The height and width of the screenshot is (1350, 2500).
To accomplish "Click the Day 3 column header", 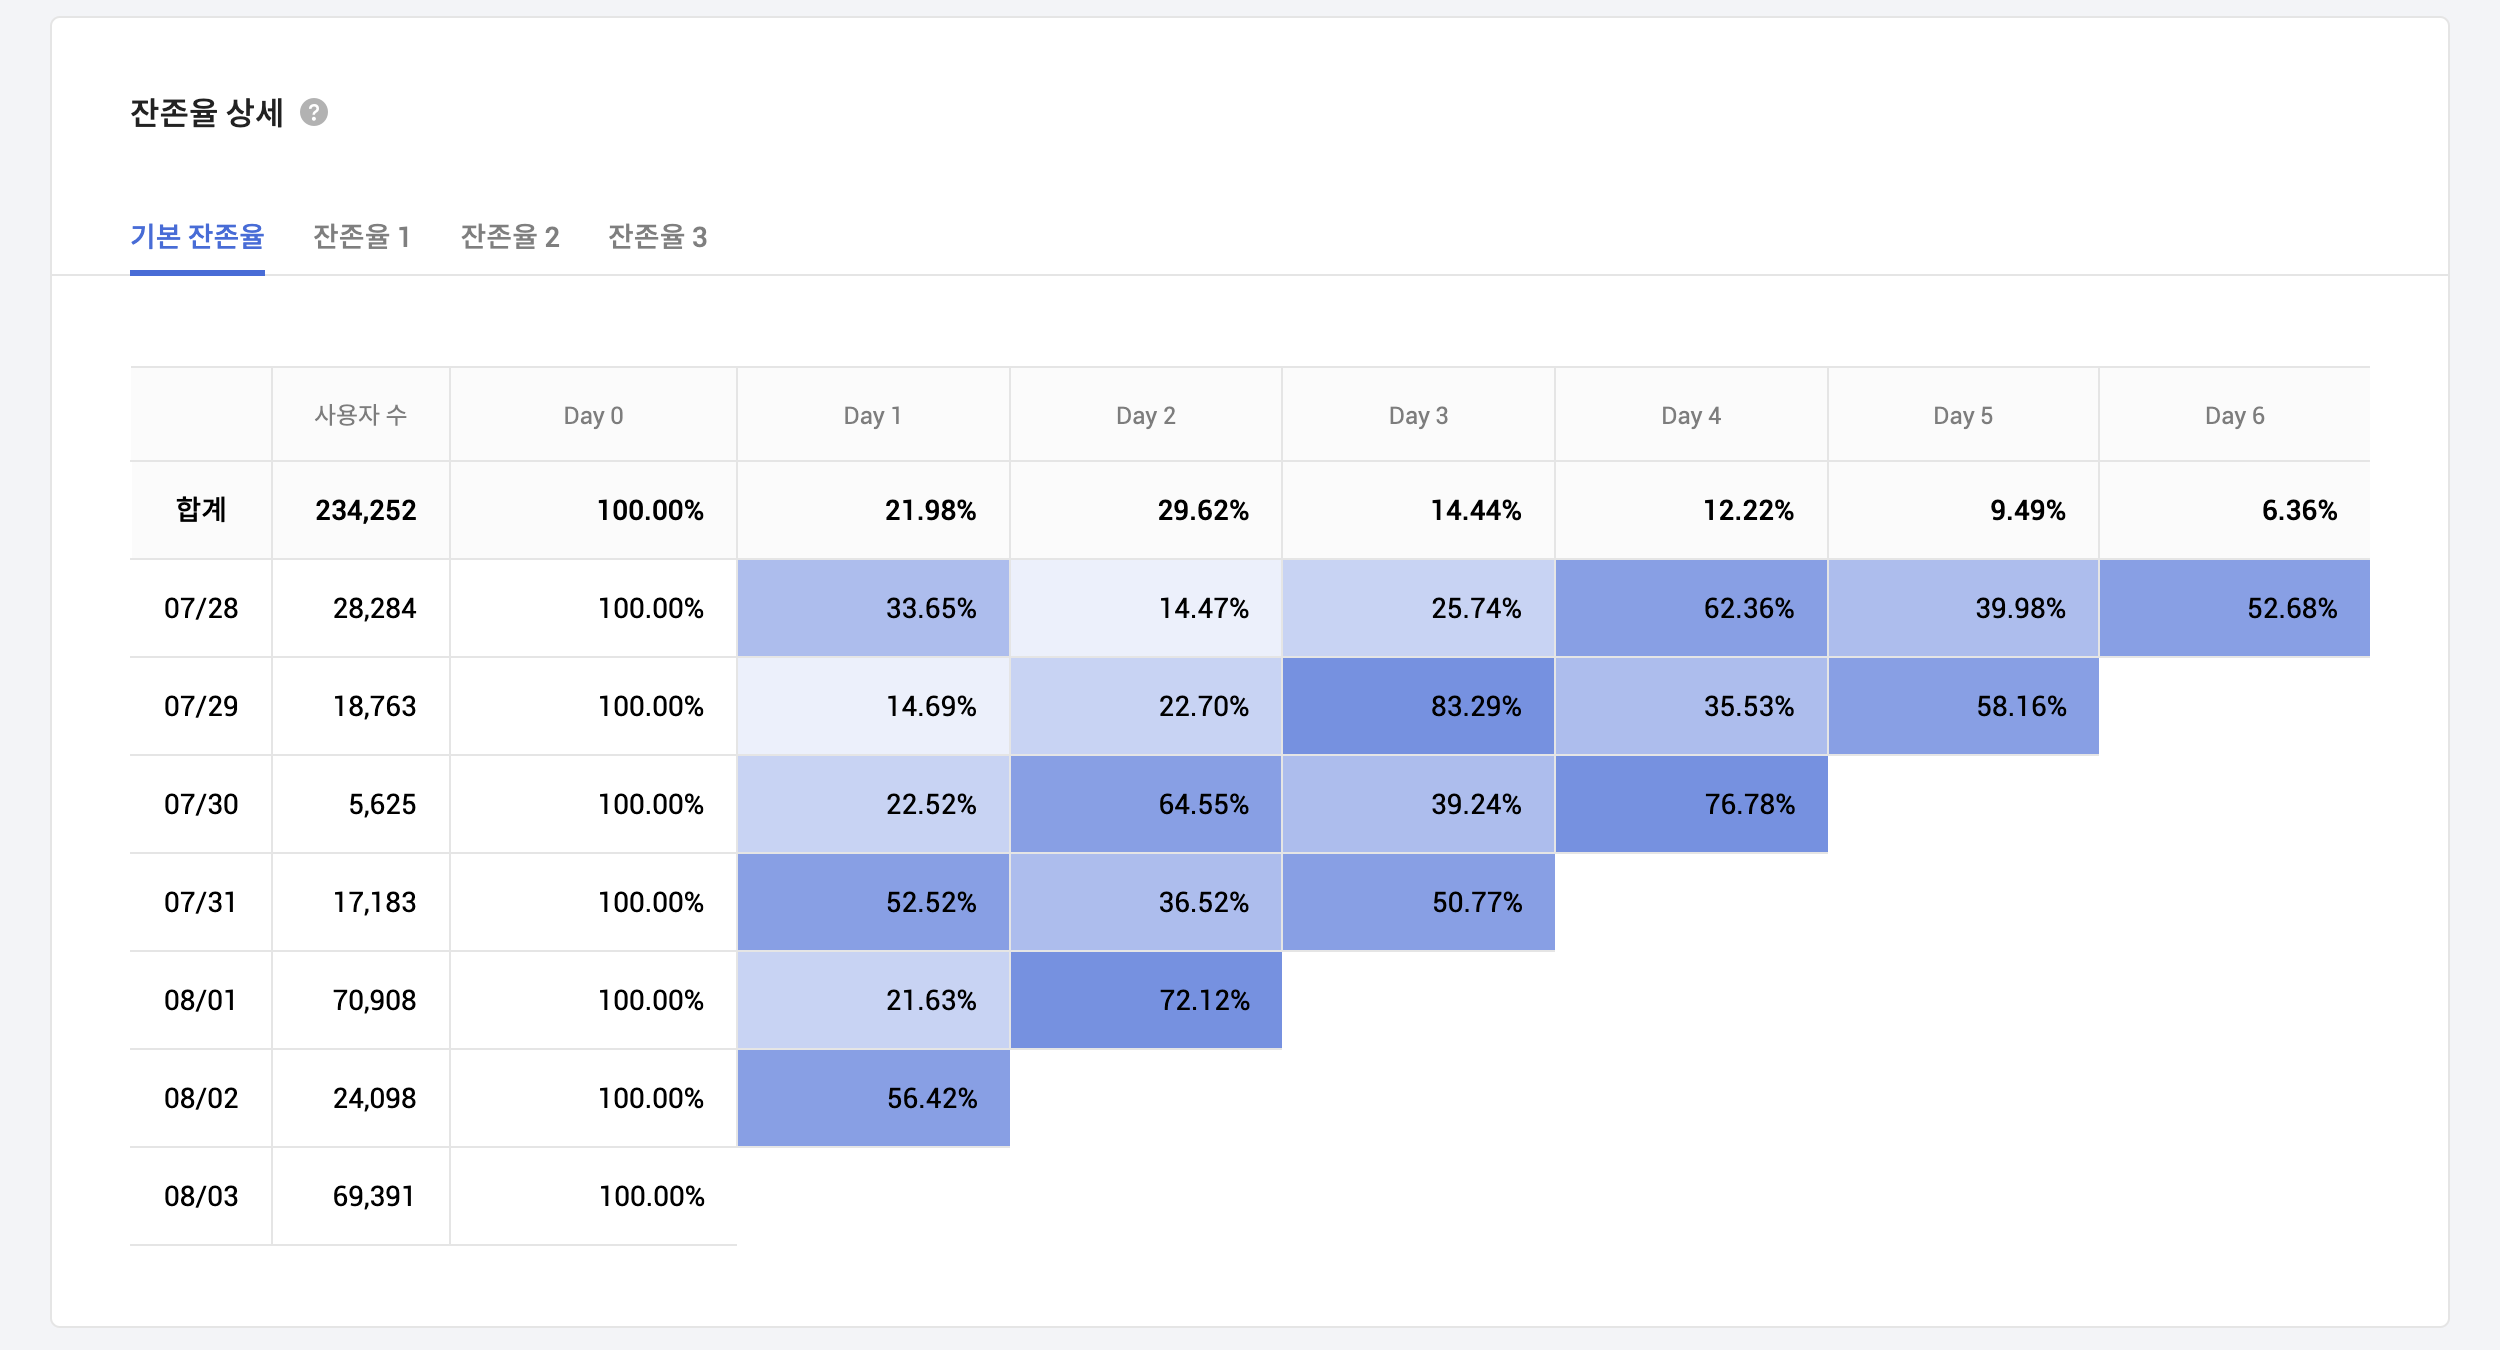I will click(x=1418, y=416).
